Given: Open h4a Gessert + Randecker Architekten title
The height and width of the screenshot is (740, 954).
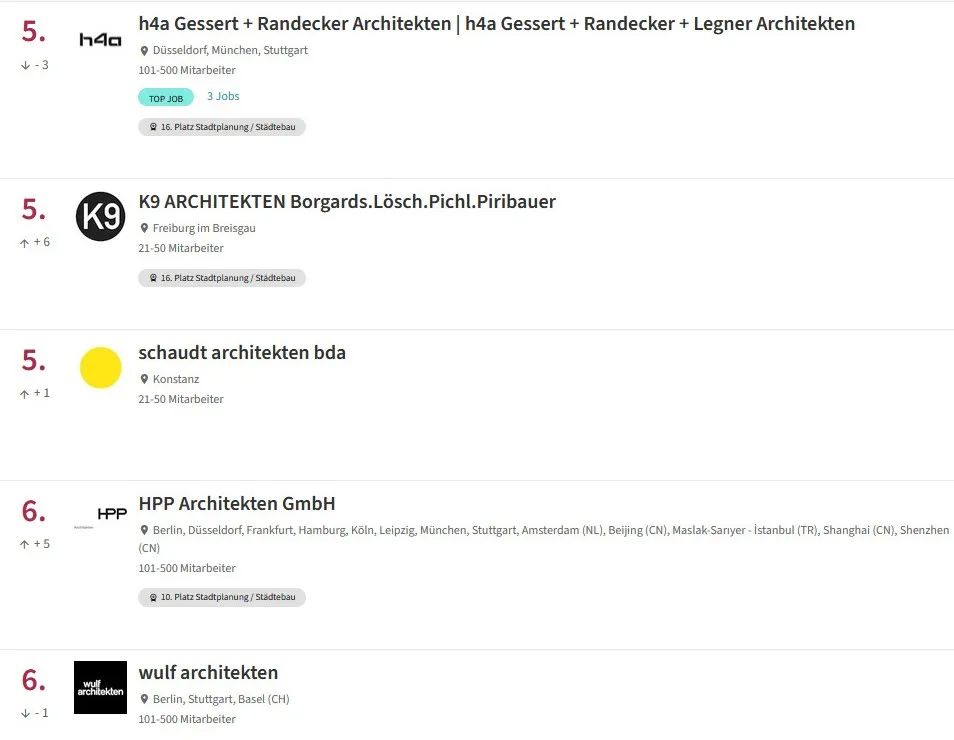Looking at the screenshot, I should pos(496,24).
